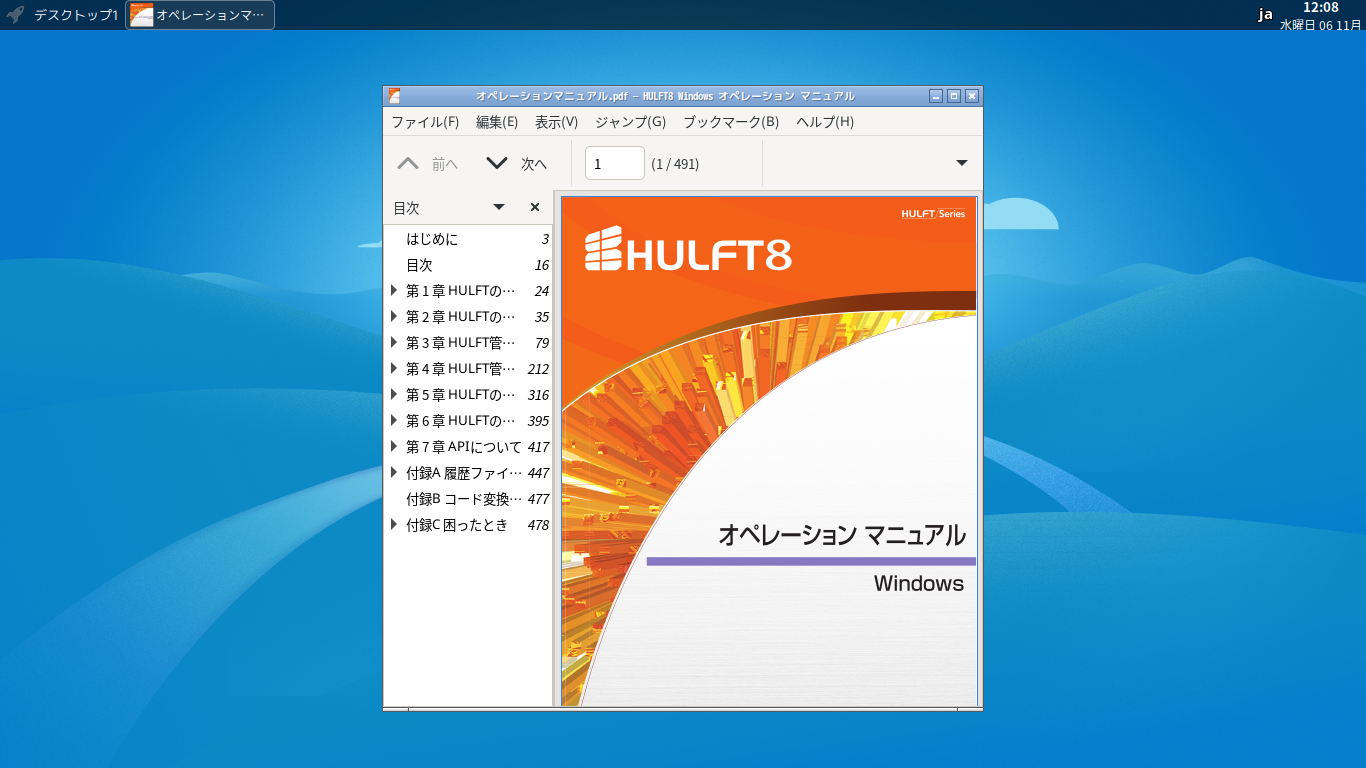Screen dimensions: 1366x768
Task: Maximize the PDF viewer window
Action: click(x=954, y=96)
